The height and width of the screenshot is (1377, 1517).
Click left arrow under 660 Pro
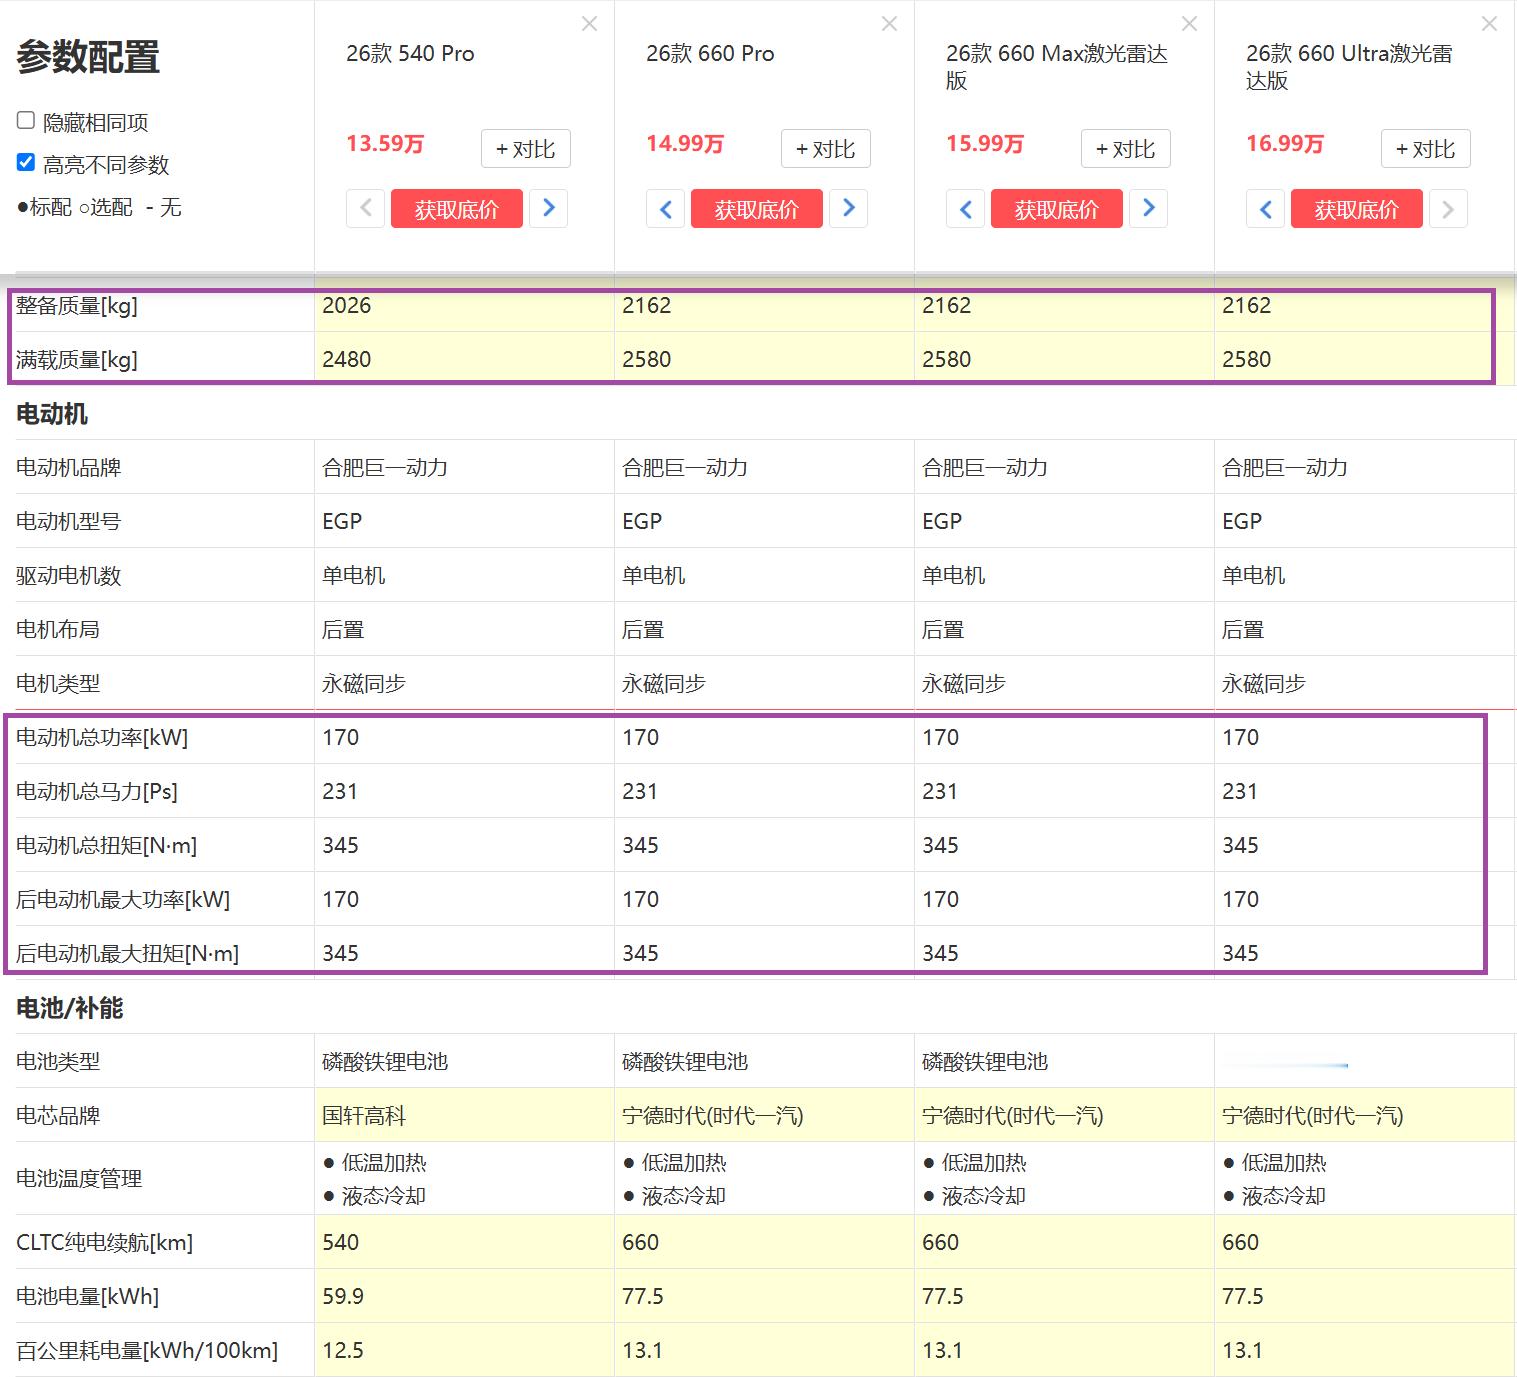(x=665, y=208)
